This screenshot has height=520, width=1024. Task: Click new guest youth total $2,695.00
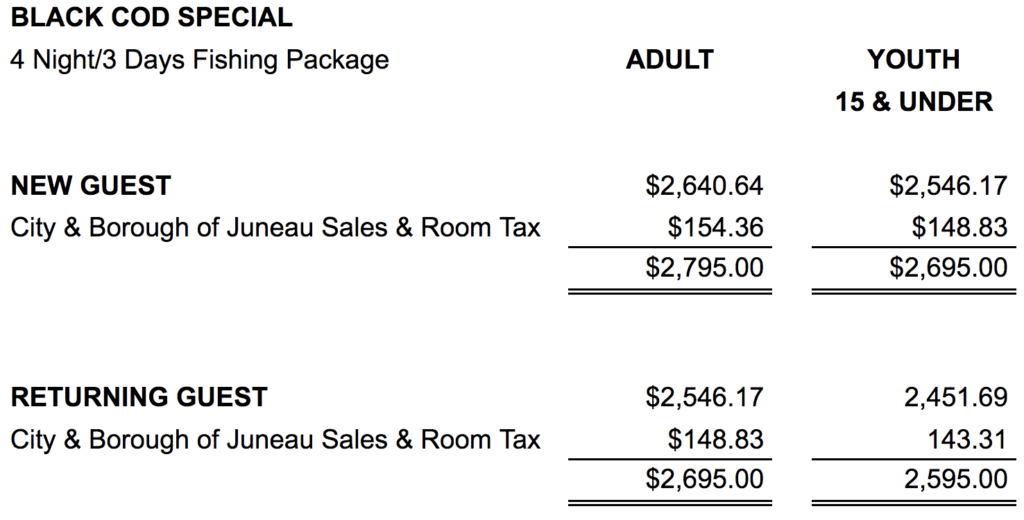(948, 268)
